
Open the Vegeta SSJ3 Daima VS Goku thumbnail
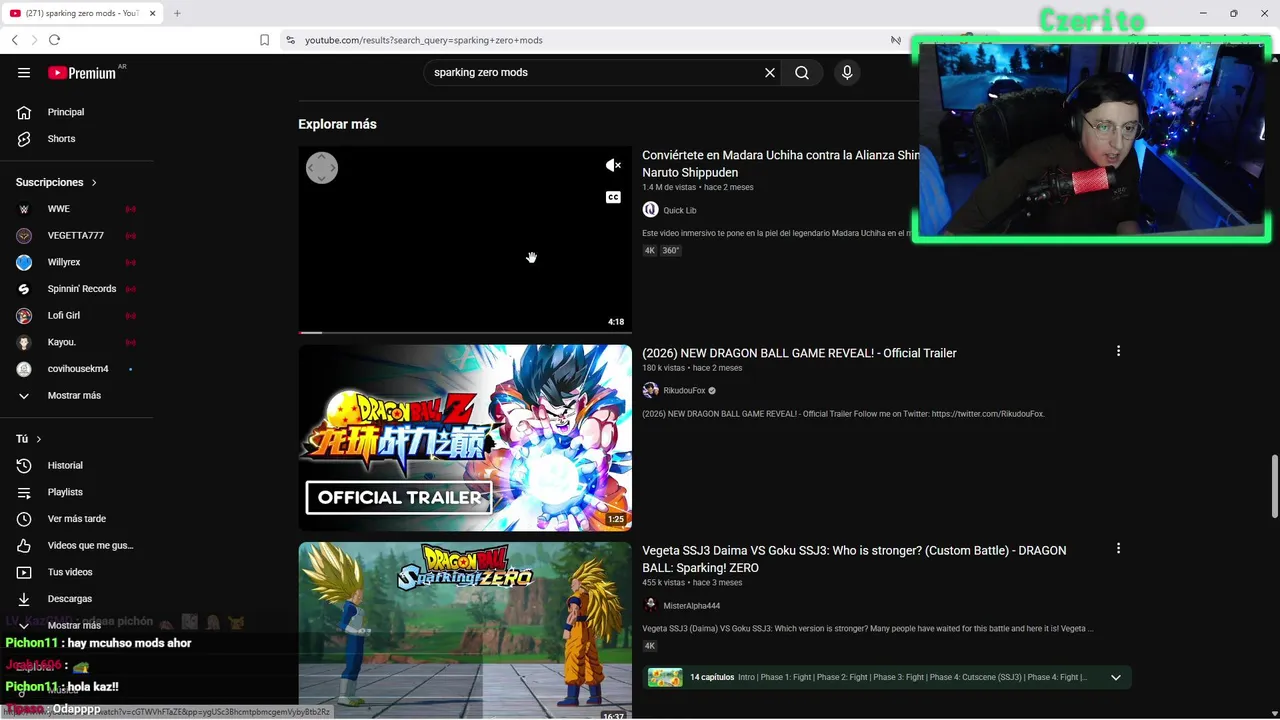465,631
